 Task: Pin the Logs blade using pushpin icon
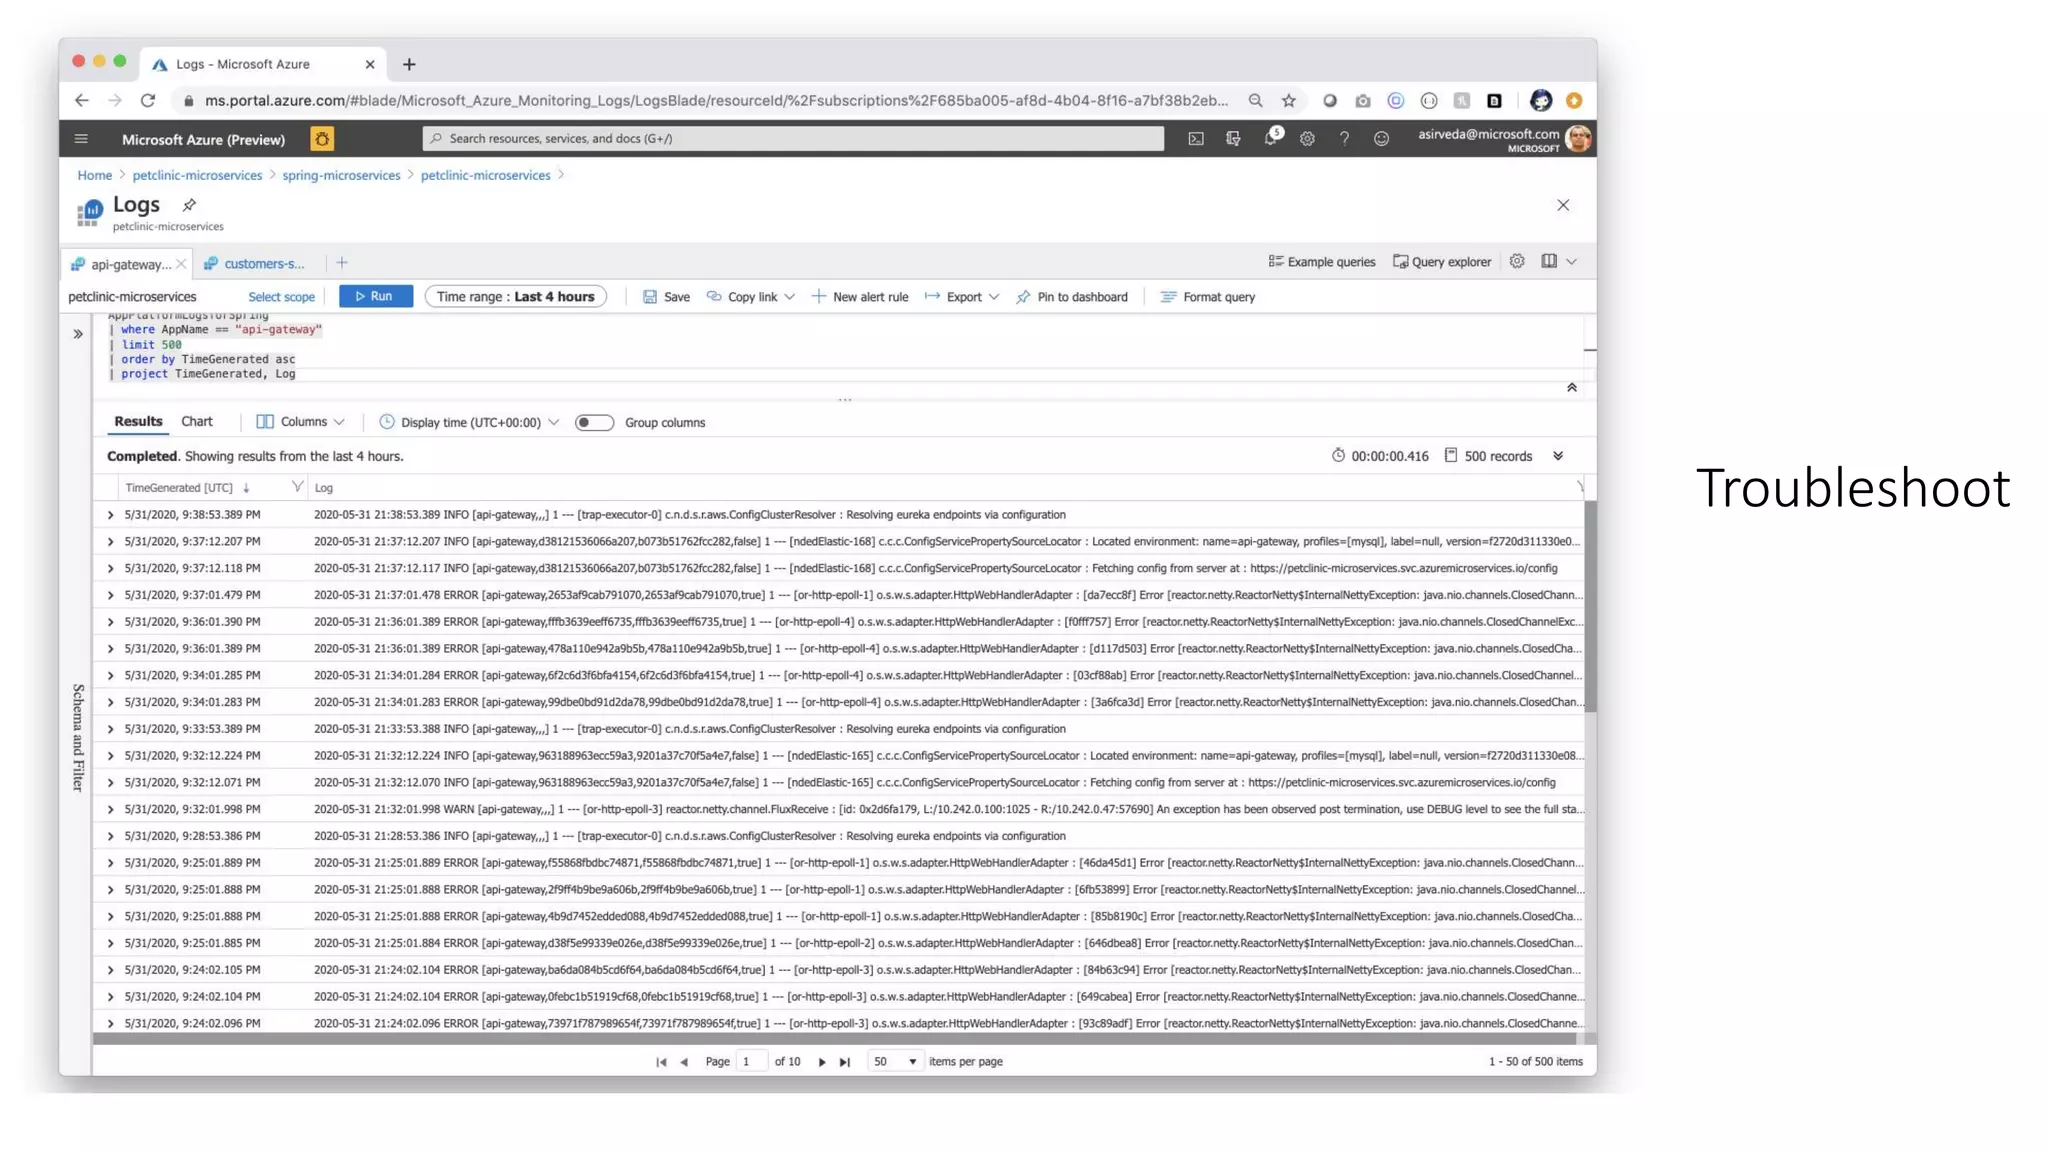point(189,205)
